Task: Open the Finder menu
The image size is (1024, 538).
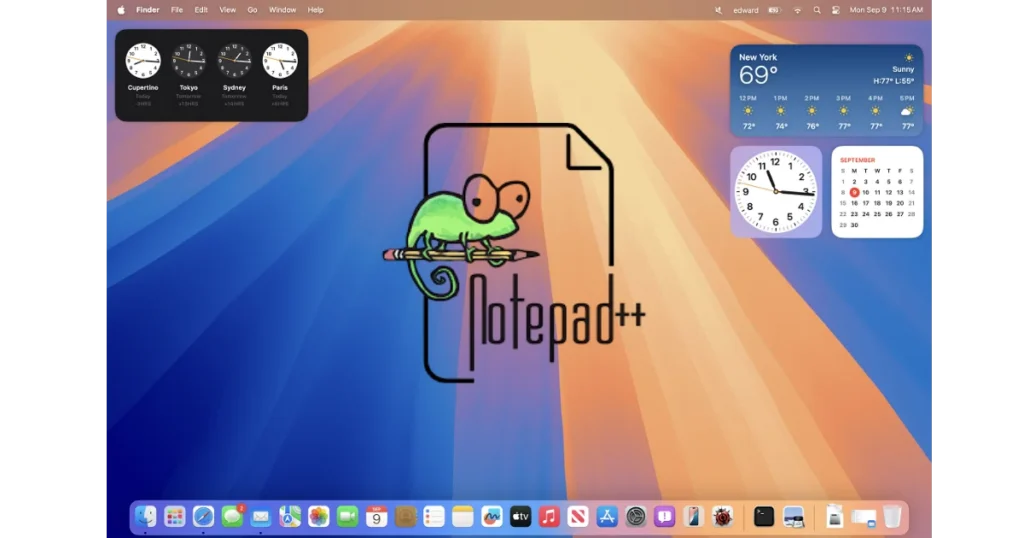Action: point(148,10)
